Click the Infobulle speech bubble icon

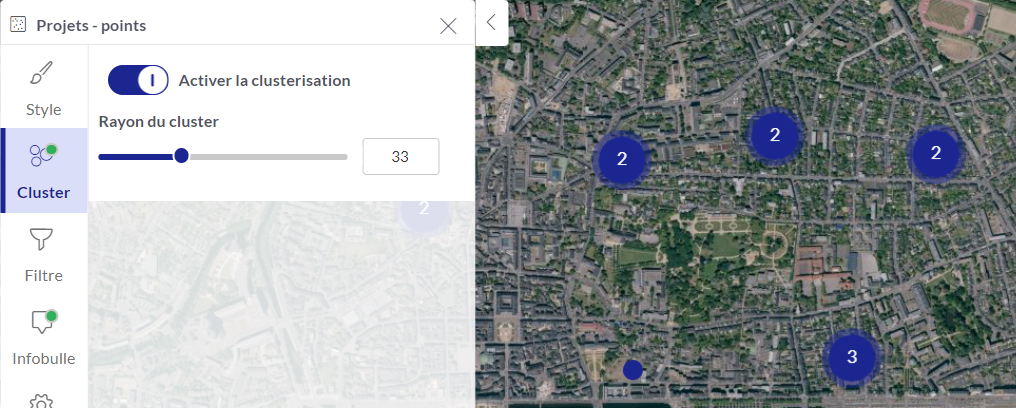43,322
